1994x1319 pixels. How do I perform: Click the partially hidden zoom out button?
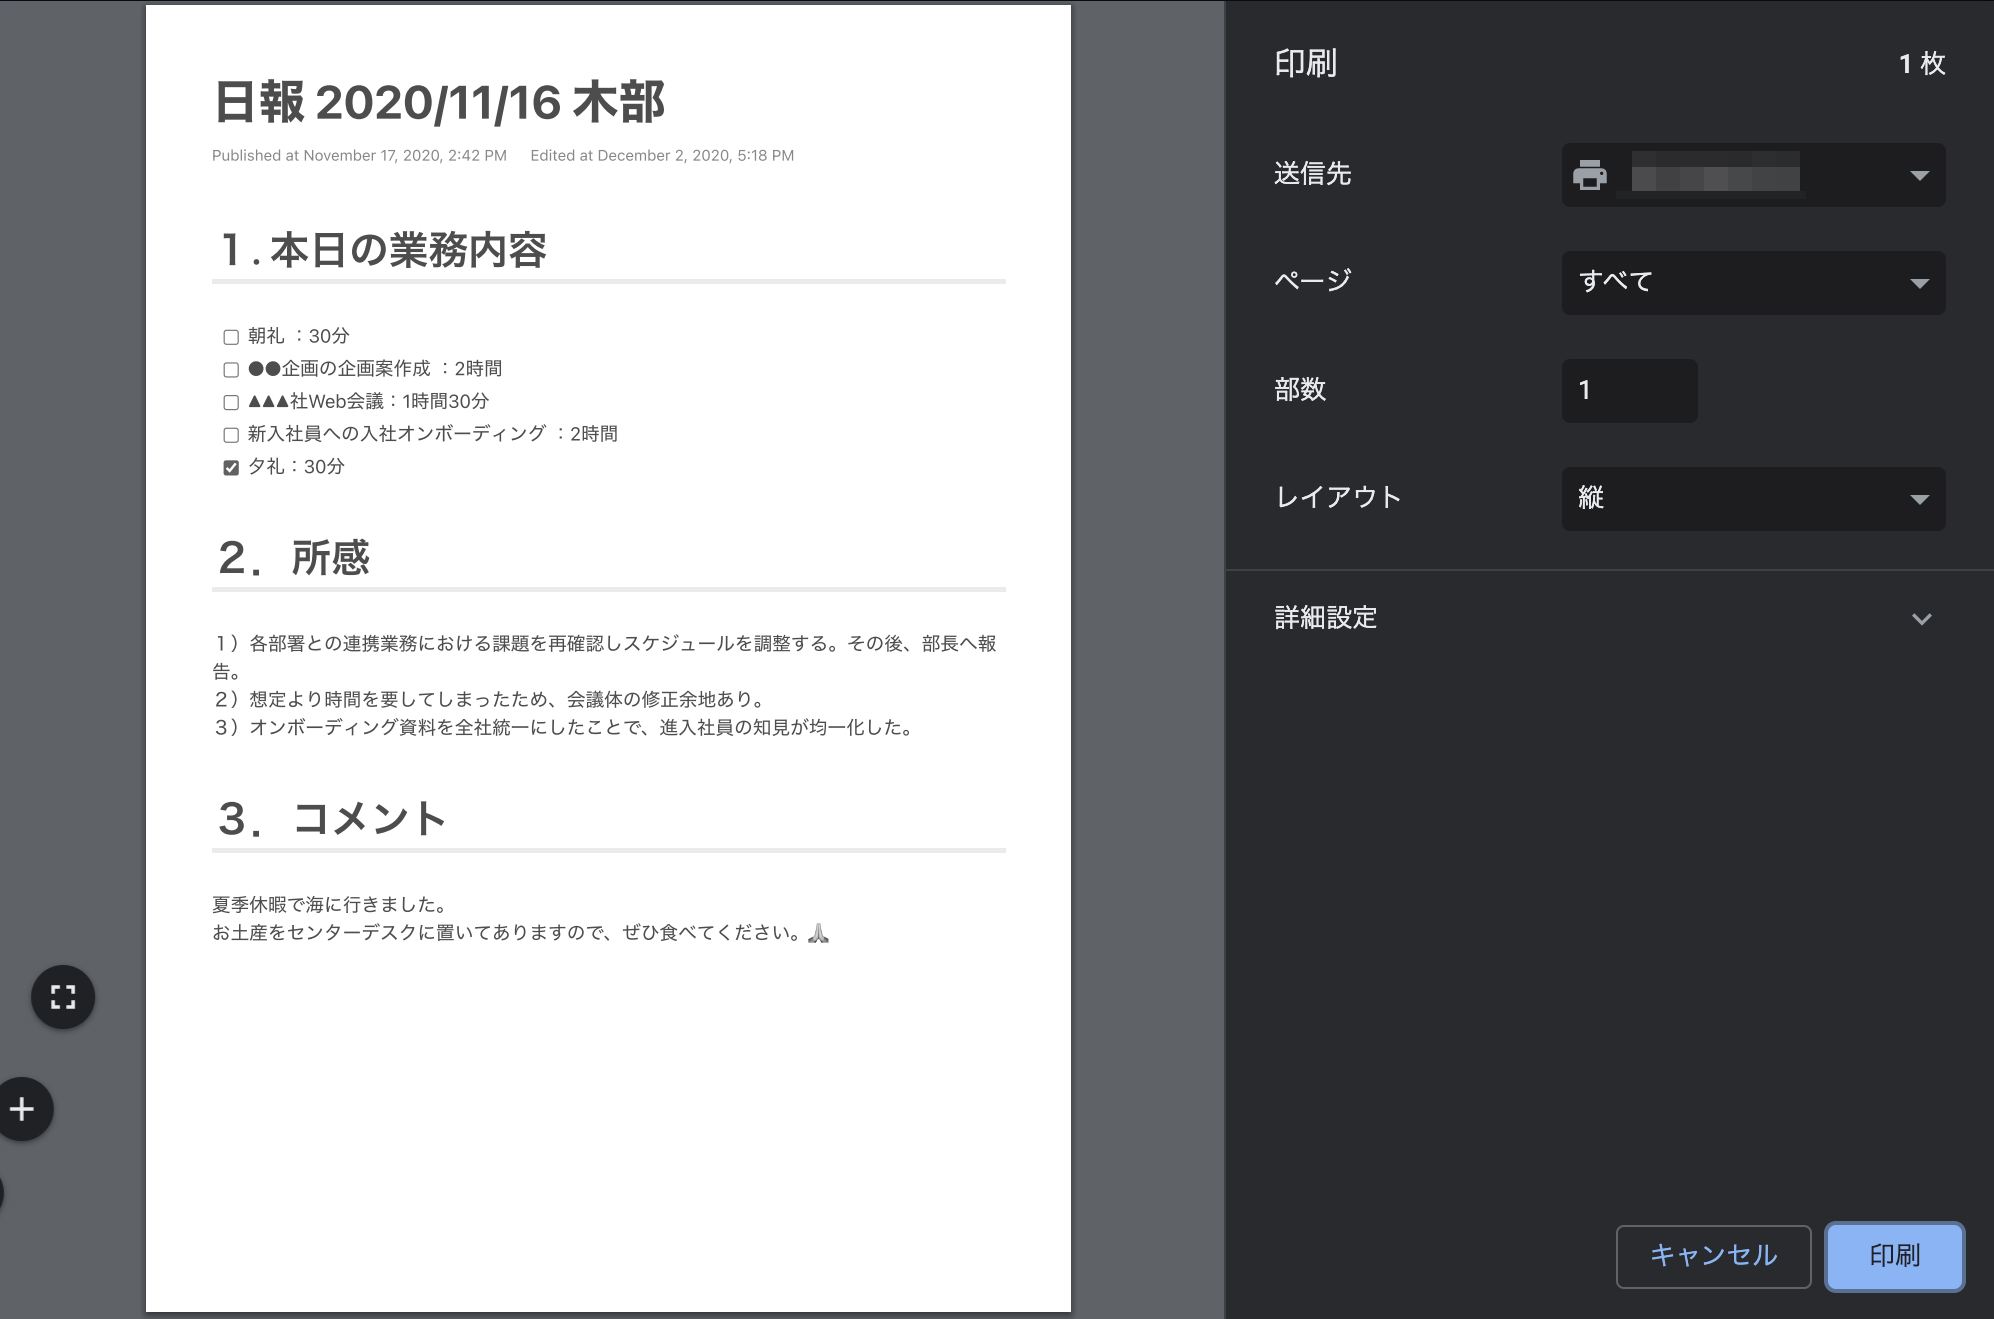tap(1, 1192)
